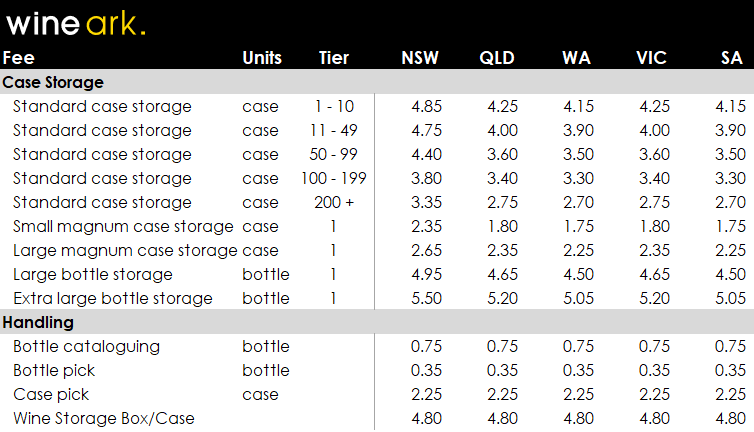The width and height of the screenshot is (754, 432).
Task: Click Large bottle storage row label
Action: pos(93,274)
